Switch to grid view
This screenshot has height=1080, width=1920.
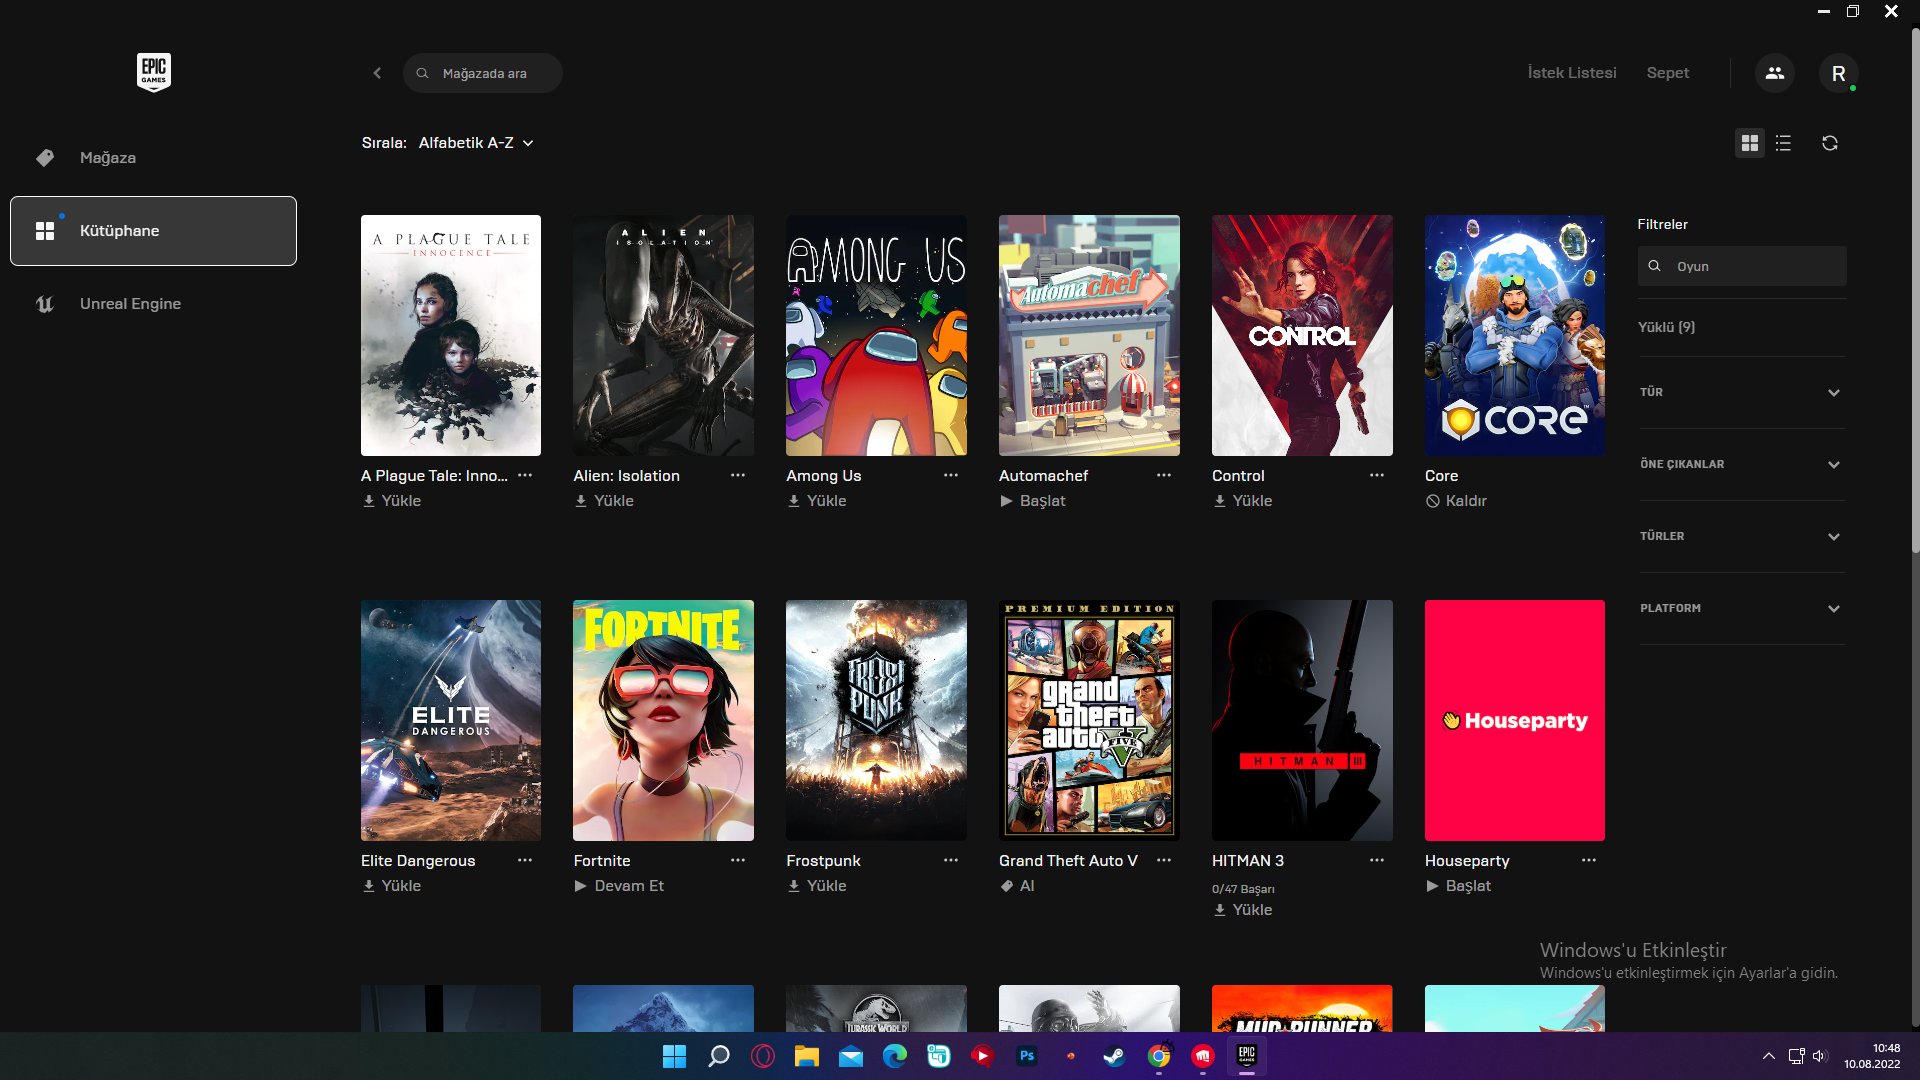click(x=1750, y=143)
